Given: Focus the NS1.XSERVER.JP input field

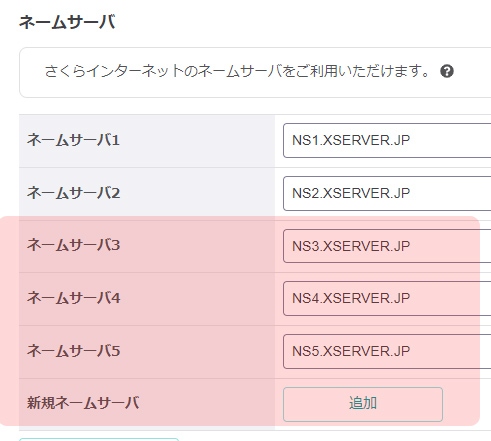Looking at the screenshot, I should (x=387, y=140).
